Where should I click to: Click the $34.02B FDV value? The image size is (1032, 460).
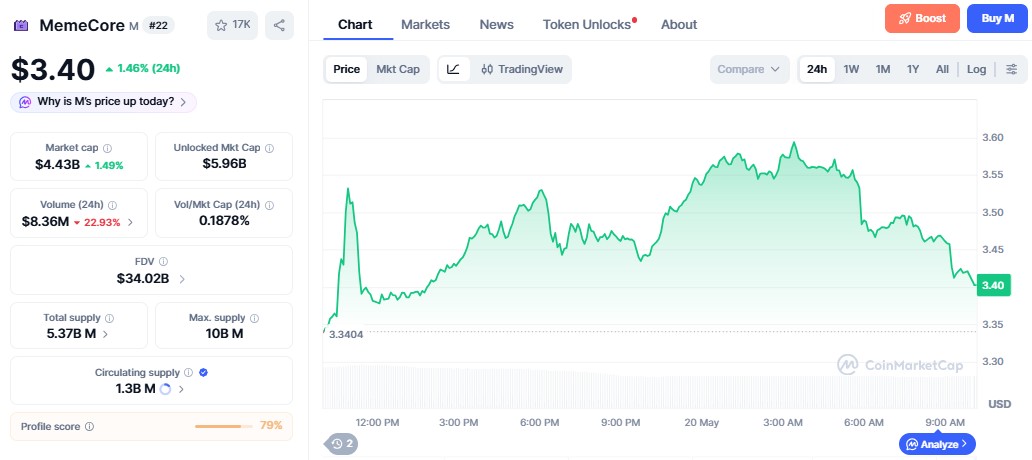pos(143,278)
